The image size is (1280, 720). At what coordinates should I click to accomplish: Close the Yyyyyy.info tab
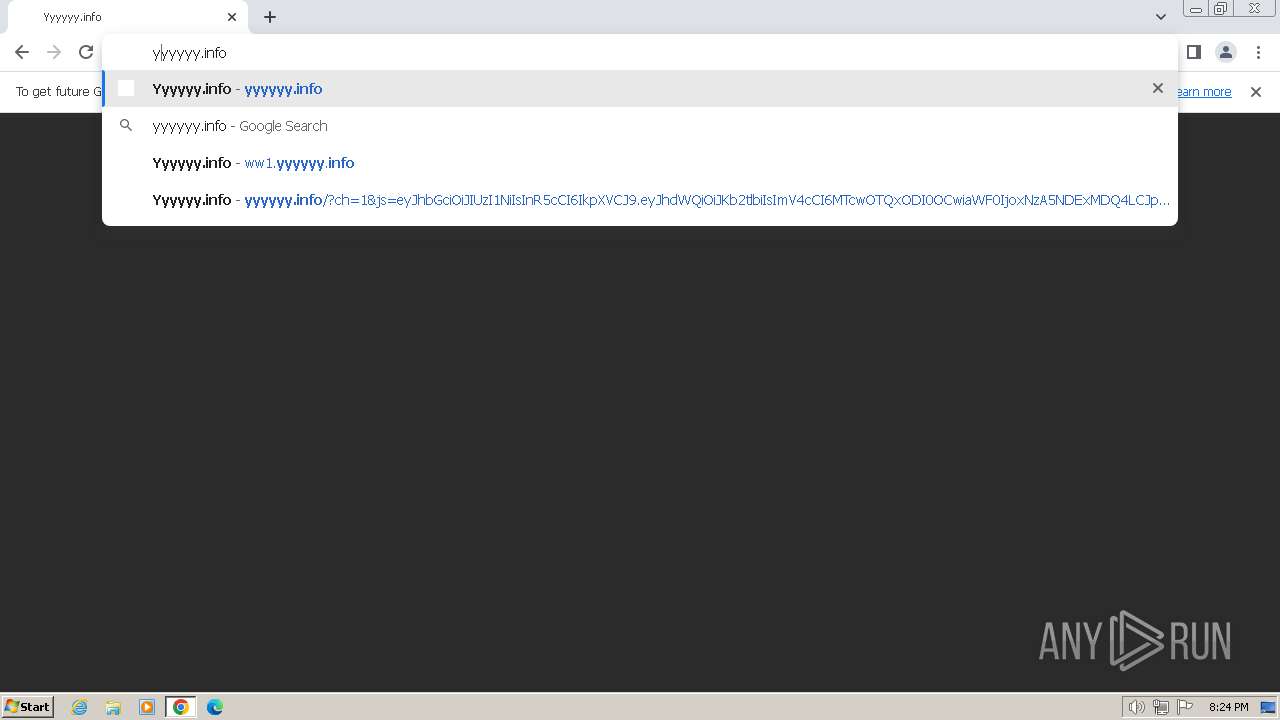click(232, 17)
